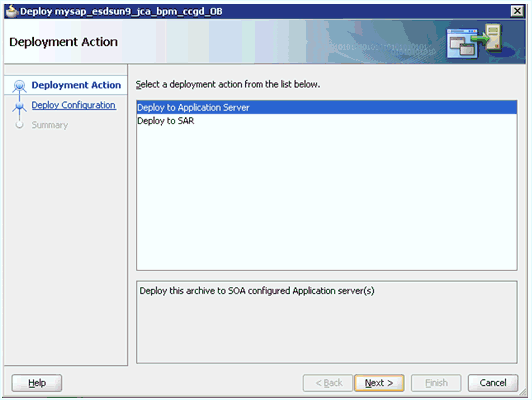Go to Deployment Action wizard step
This screenshot has width=532, height=400.
[x=76, y=85]
